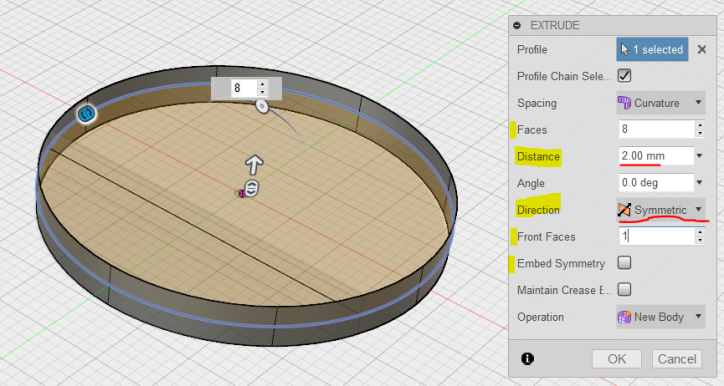
Task: Enable the Maintain Crease Edges checkbox
Action: point(624,290)
